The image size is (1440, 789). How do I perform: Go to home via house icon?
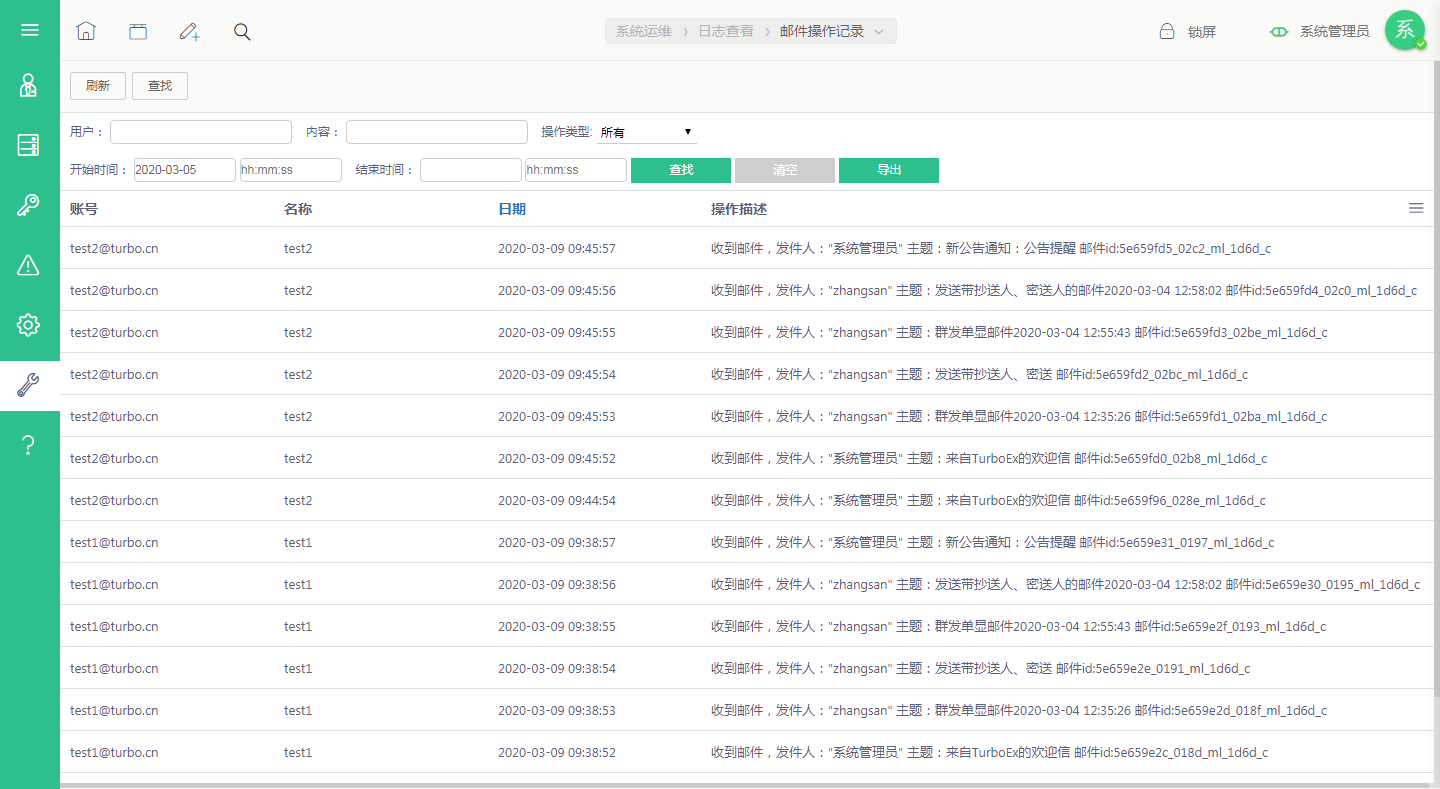click(x=86, y=31)
